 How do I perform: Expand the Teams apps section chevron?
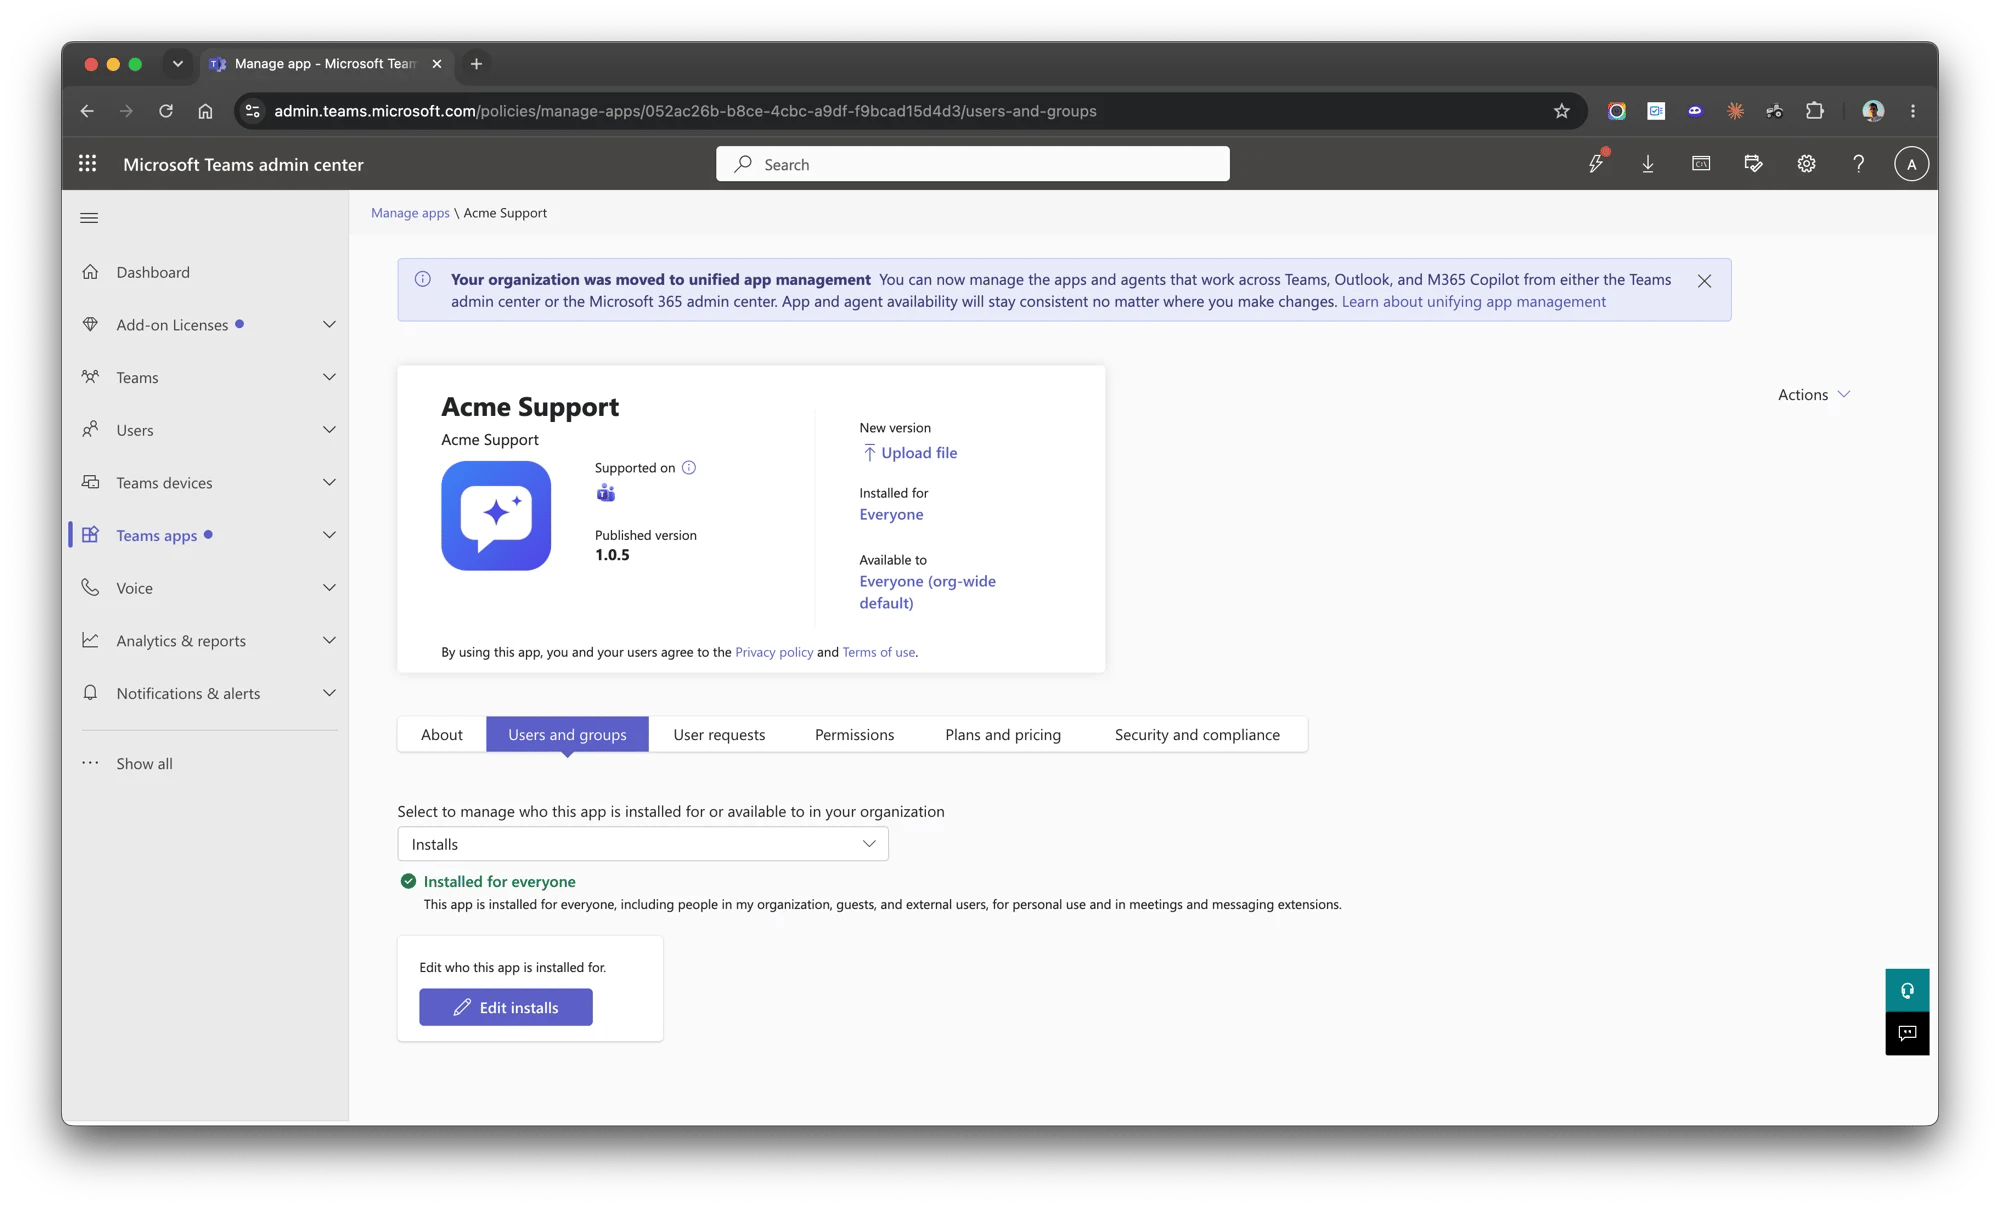(329, 535)
